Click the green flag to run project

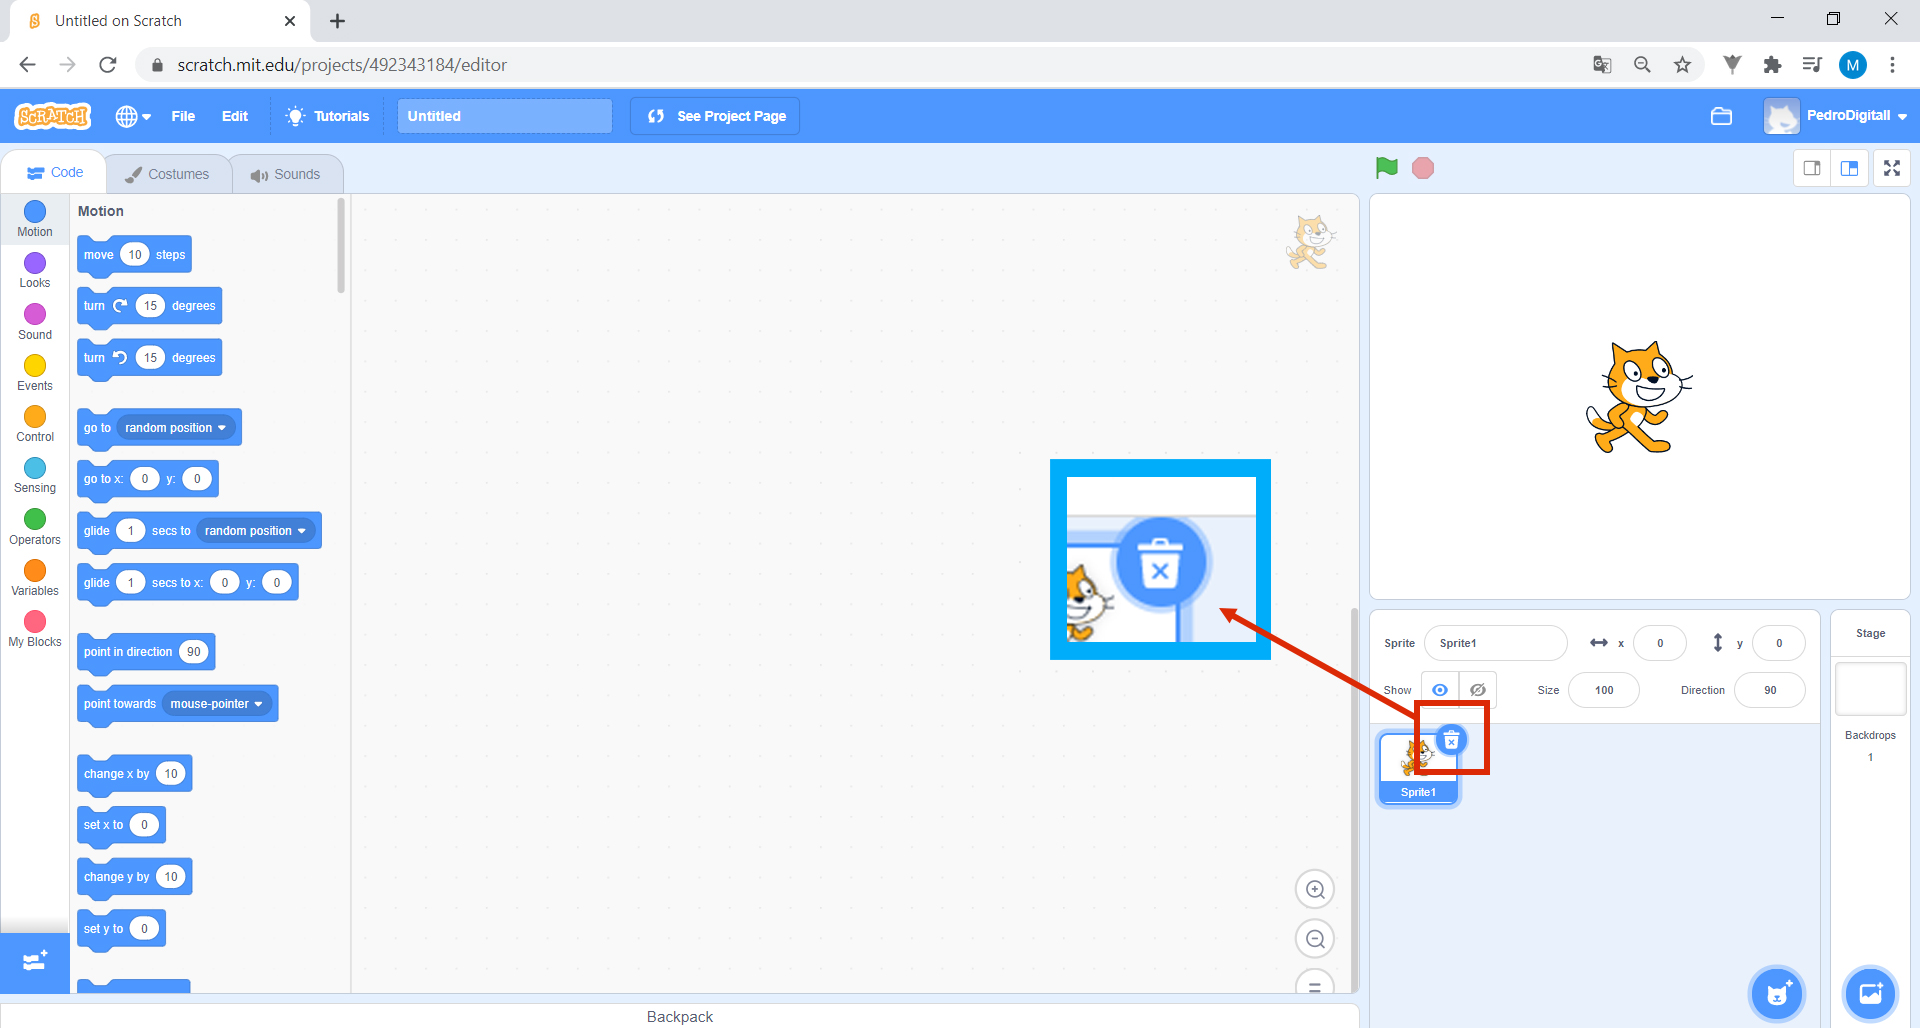tap(1386, 168)
